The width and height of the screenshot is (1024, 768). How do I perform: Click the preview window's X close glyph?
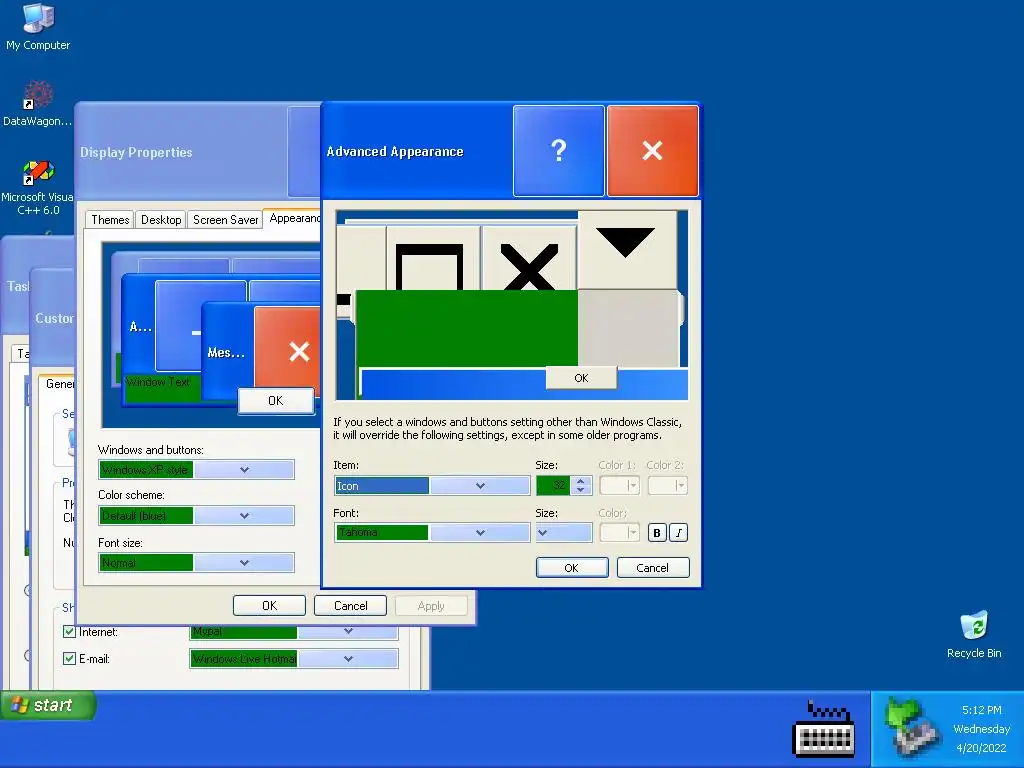pyautogui.click(x=529, y=266)
